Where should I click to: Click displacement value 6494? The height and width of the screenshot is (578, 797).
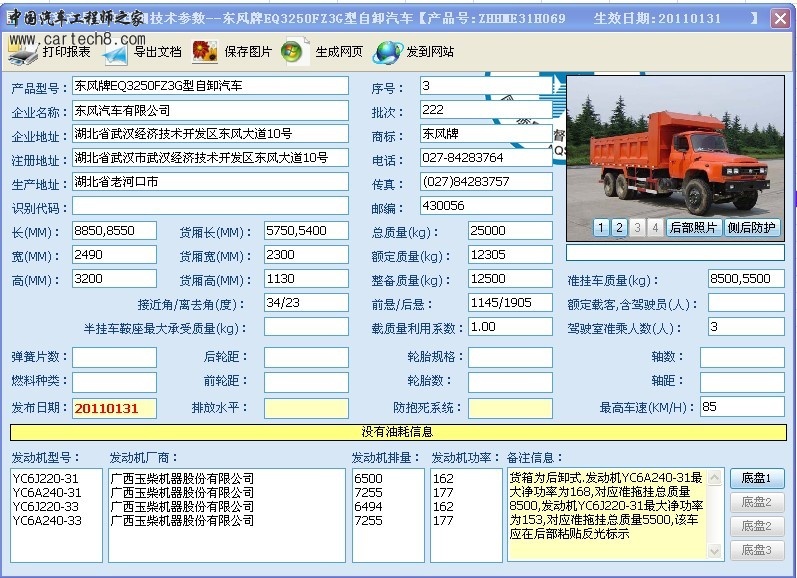point(369,507)
